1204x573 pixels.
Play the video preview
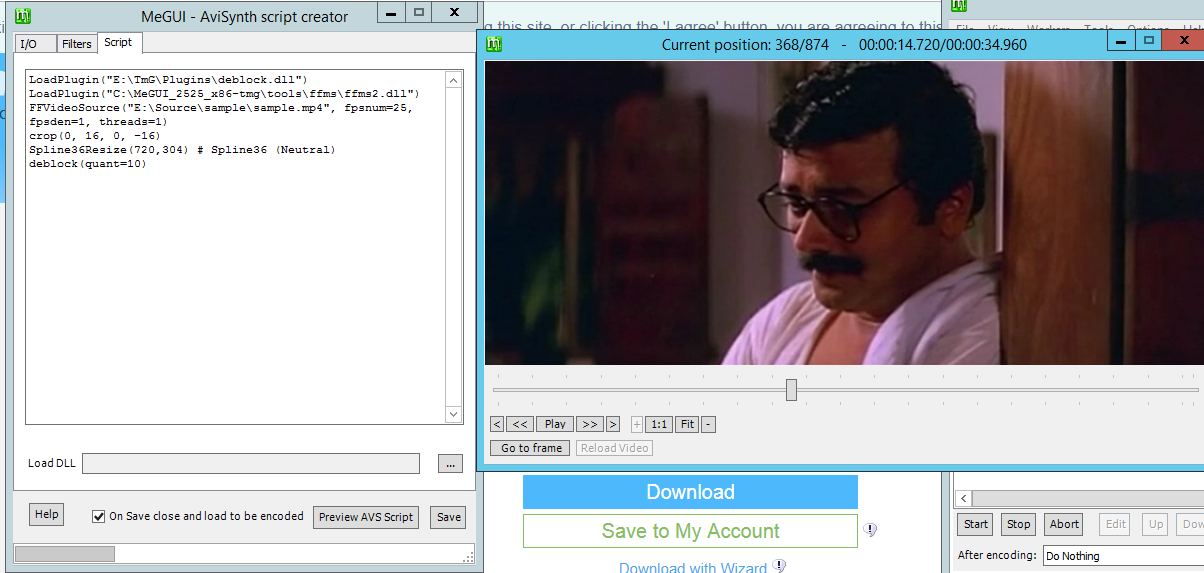click(555, 424)
